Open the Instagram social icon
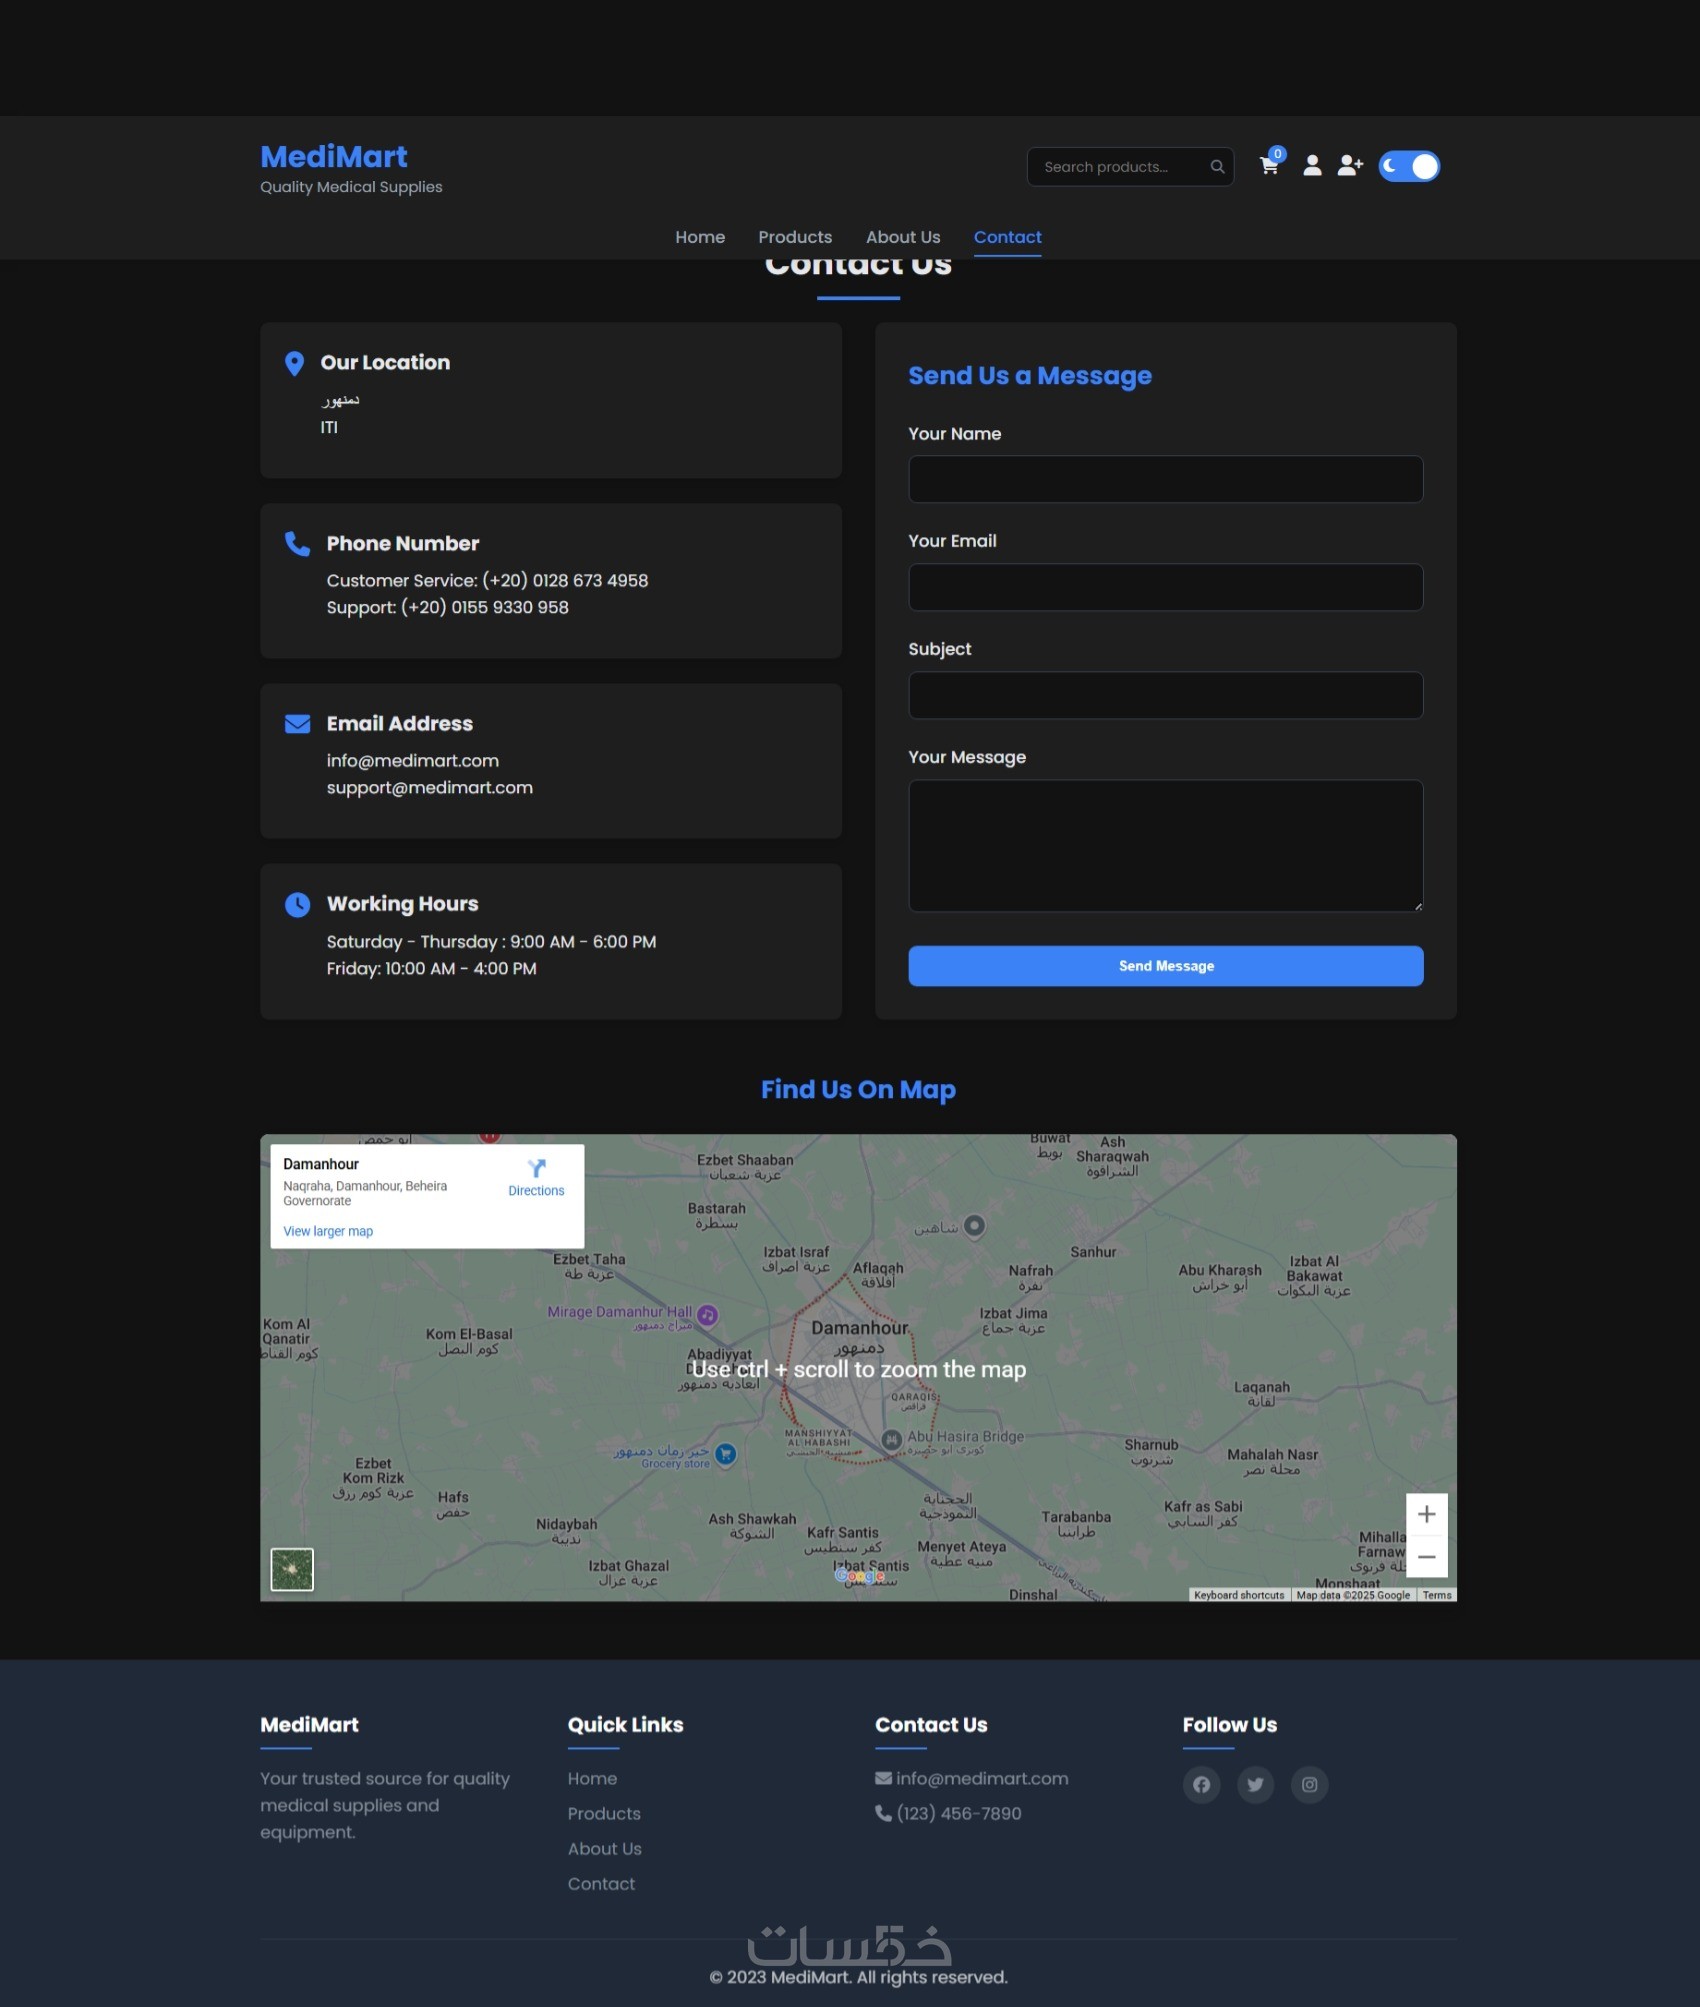 tap(1309, 1784)
